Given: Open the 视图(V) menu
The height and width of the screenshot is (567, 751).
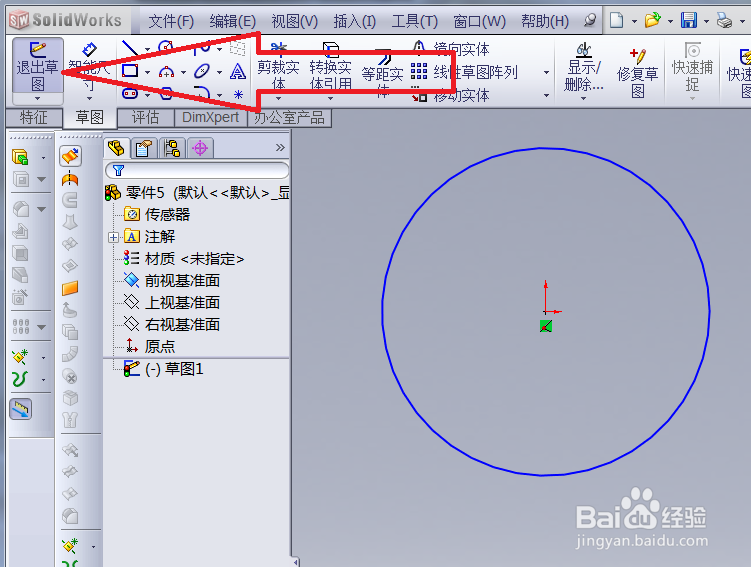Looking at the screenshot, I should pyautogui.click(x=295, y=21).
